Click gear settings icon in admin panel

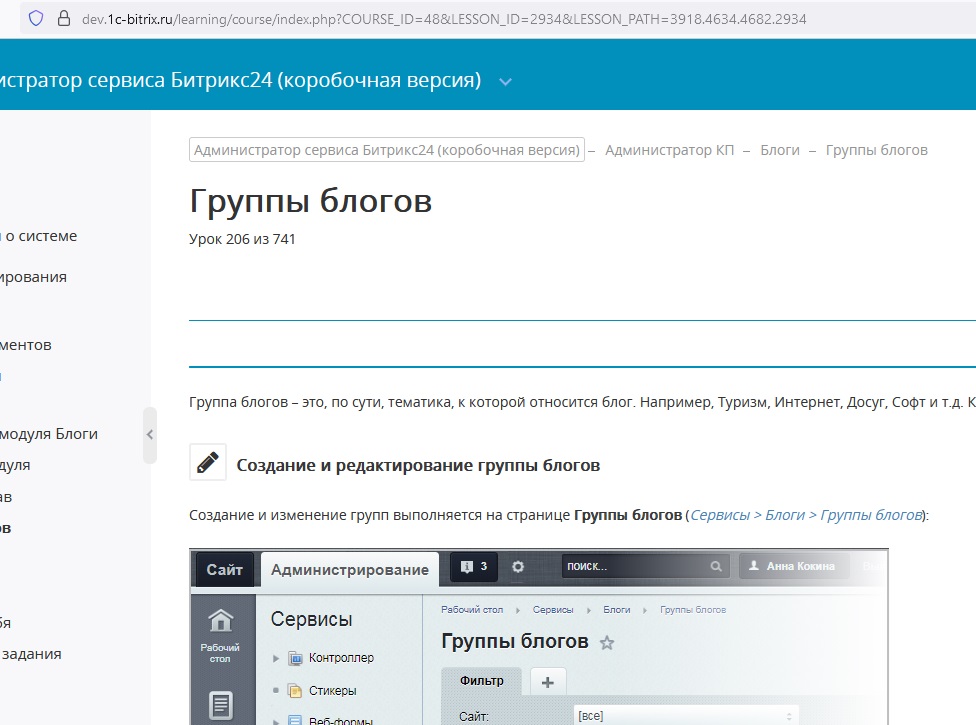tap(518, 567)
